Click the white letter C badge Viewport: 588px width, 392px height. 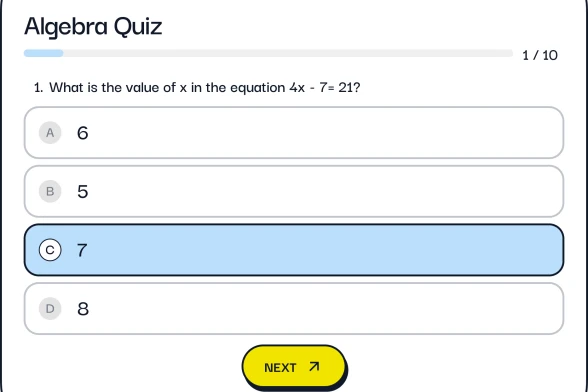click(x=50, y=250)
